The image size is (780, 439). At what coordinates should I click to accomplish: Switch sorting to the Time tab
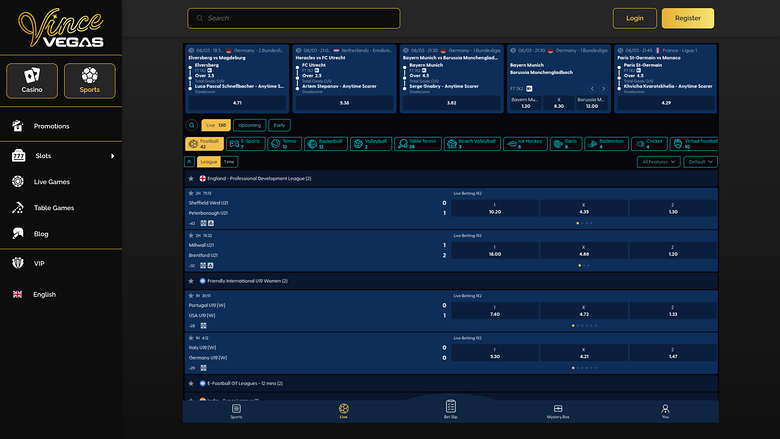click(229, 161)
